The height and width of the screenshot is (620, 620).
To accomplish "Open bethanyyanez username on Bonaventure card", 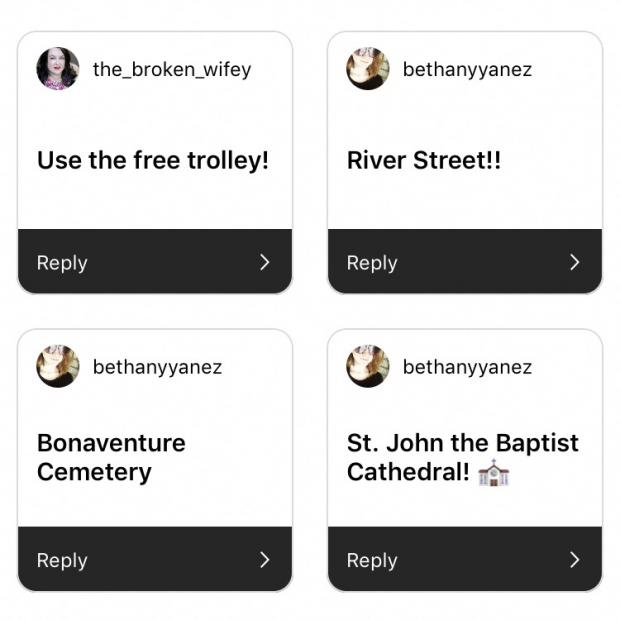I will (x=157, y=367).
